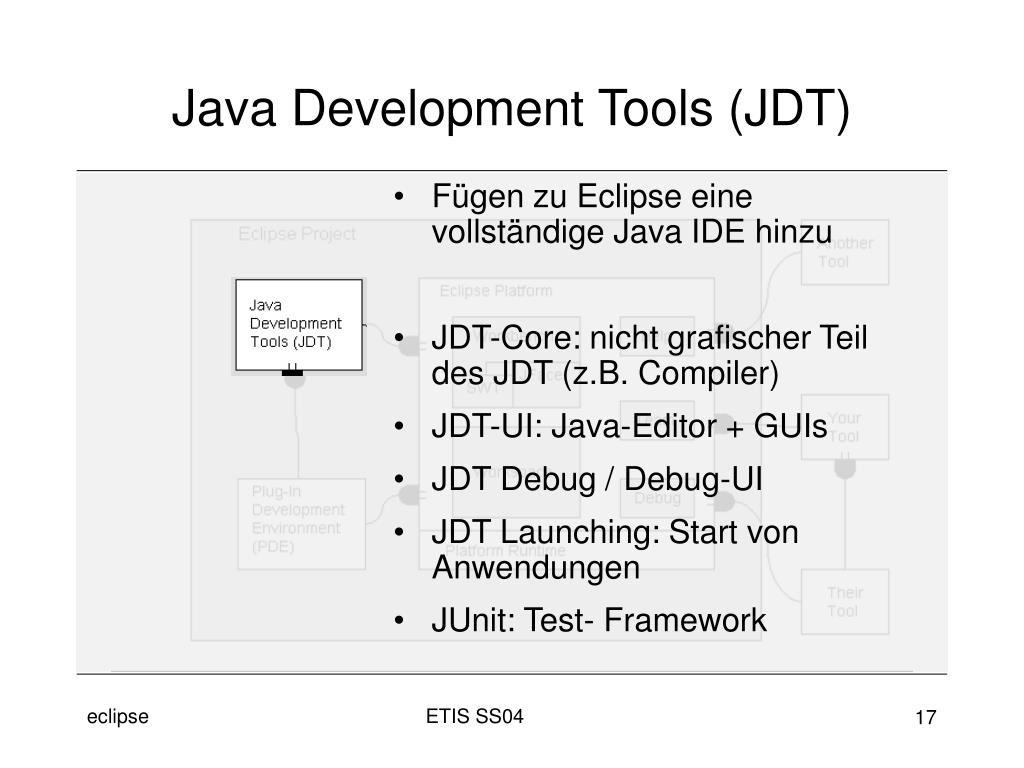
Task: Click footer text "eclipse"
Action: pos(118,716)
